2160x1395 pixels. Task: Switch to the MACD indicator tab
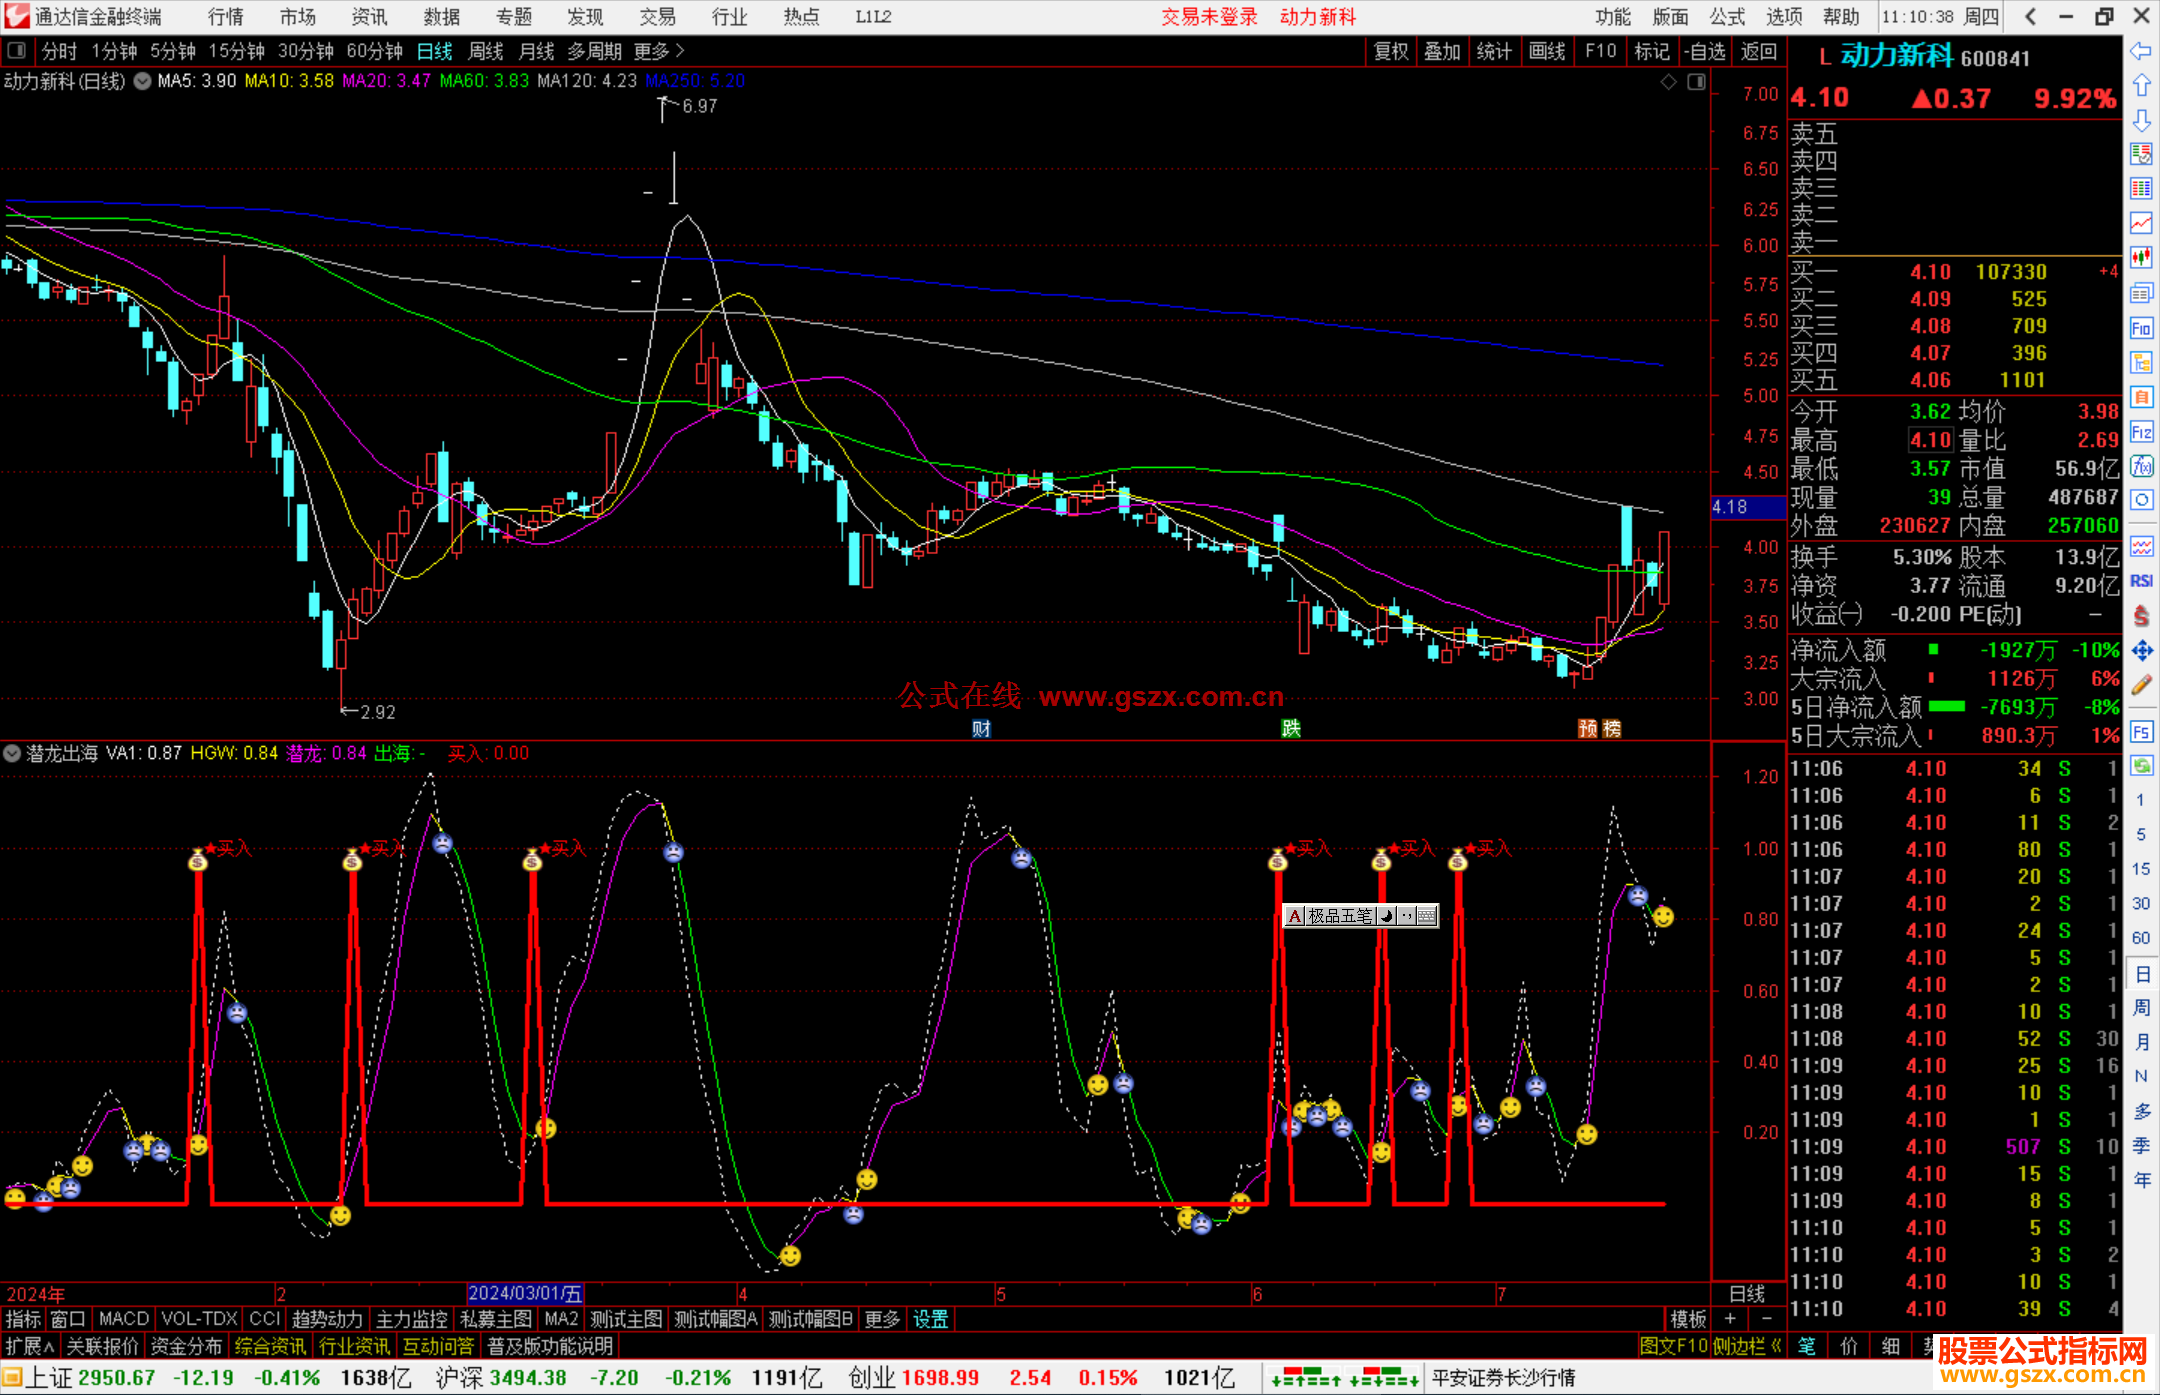pos(124,1319)
